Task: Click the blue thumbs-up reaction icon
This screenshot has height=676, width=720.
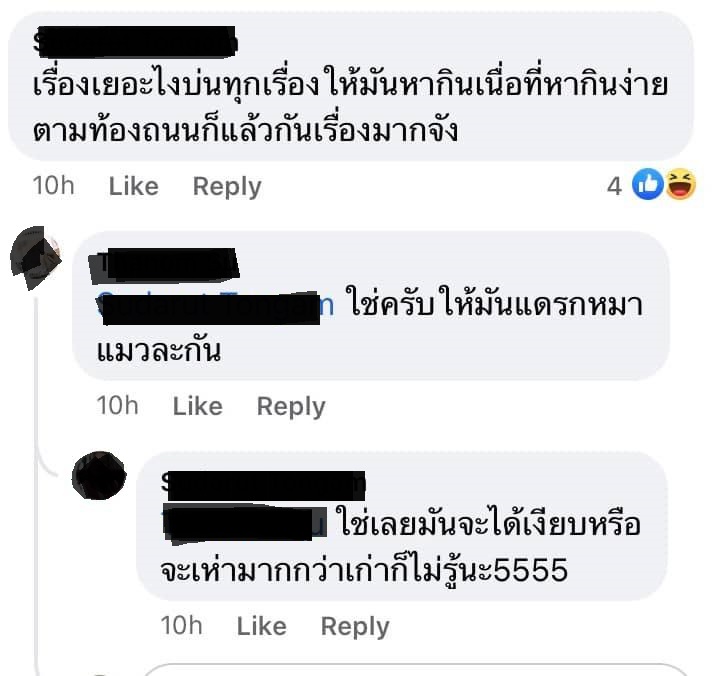Action: (x=647, y=185)
